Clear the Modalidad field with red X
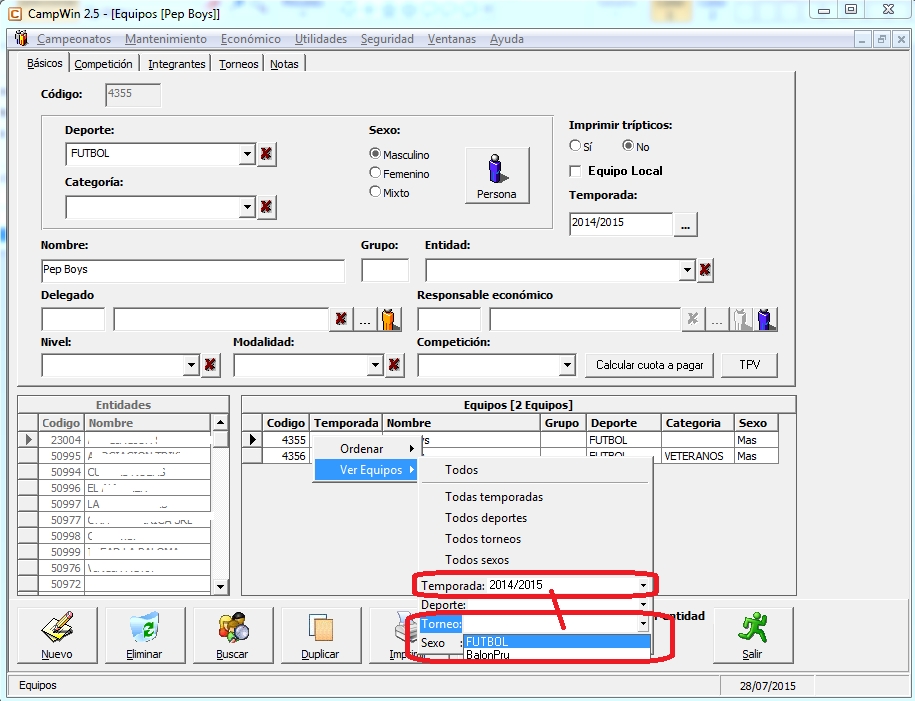This screenshot has height=701, width=915. point(394,365)
